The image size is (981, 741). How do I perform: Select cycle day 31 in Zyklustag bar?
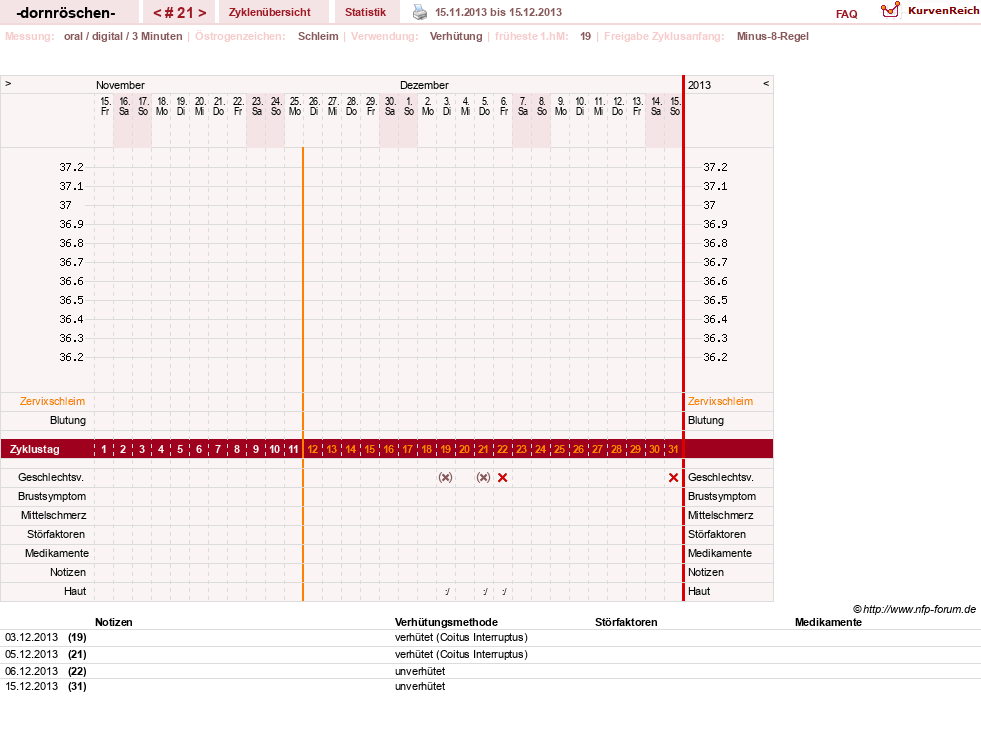tap(673, 449)
